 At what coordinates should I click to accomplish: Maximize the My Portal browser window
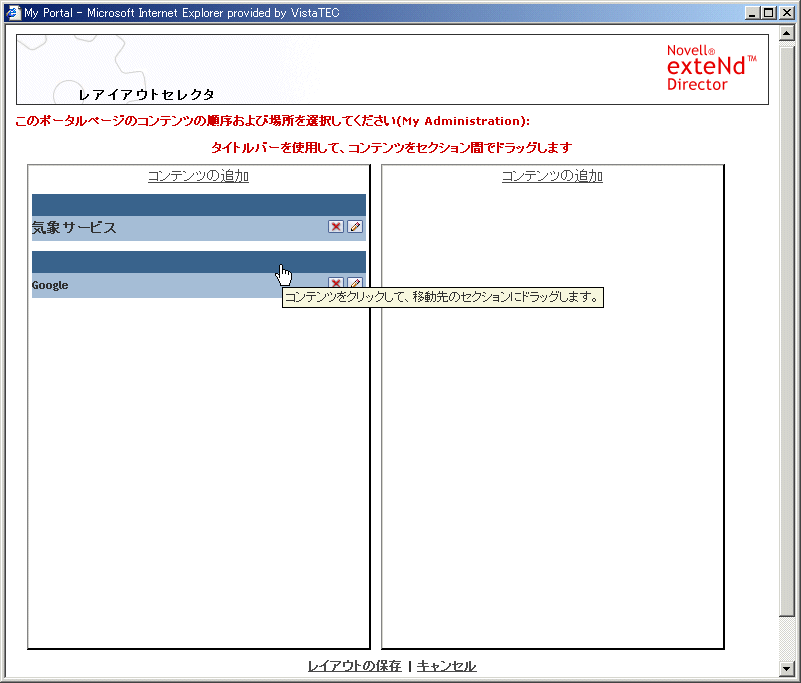pyautogui.click(x=768, y=13)
